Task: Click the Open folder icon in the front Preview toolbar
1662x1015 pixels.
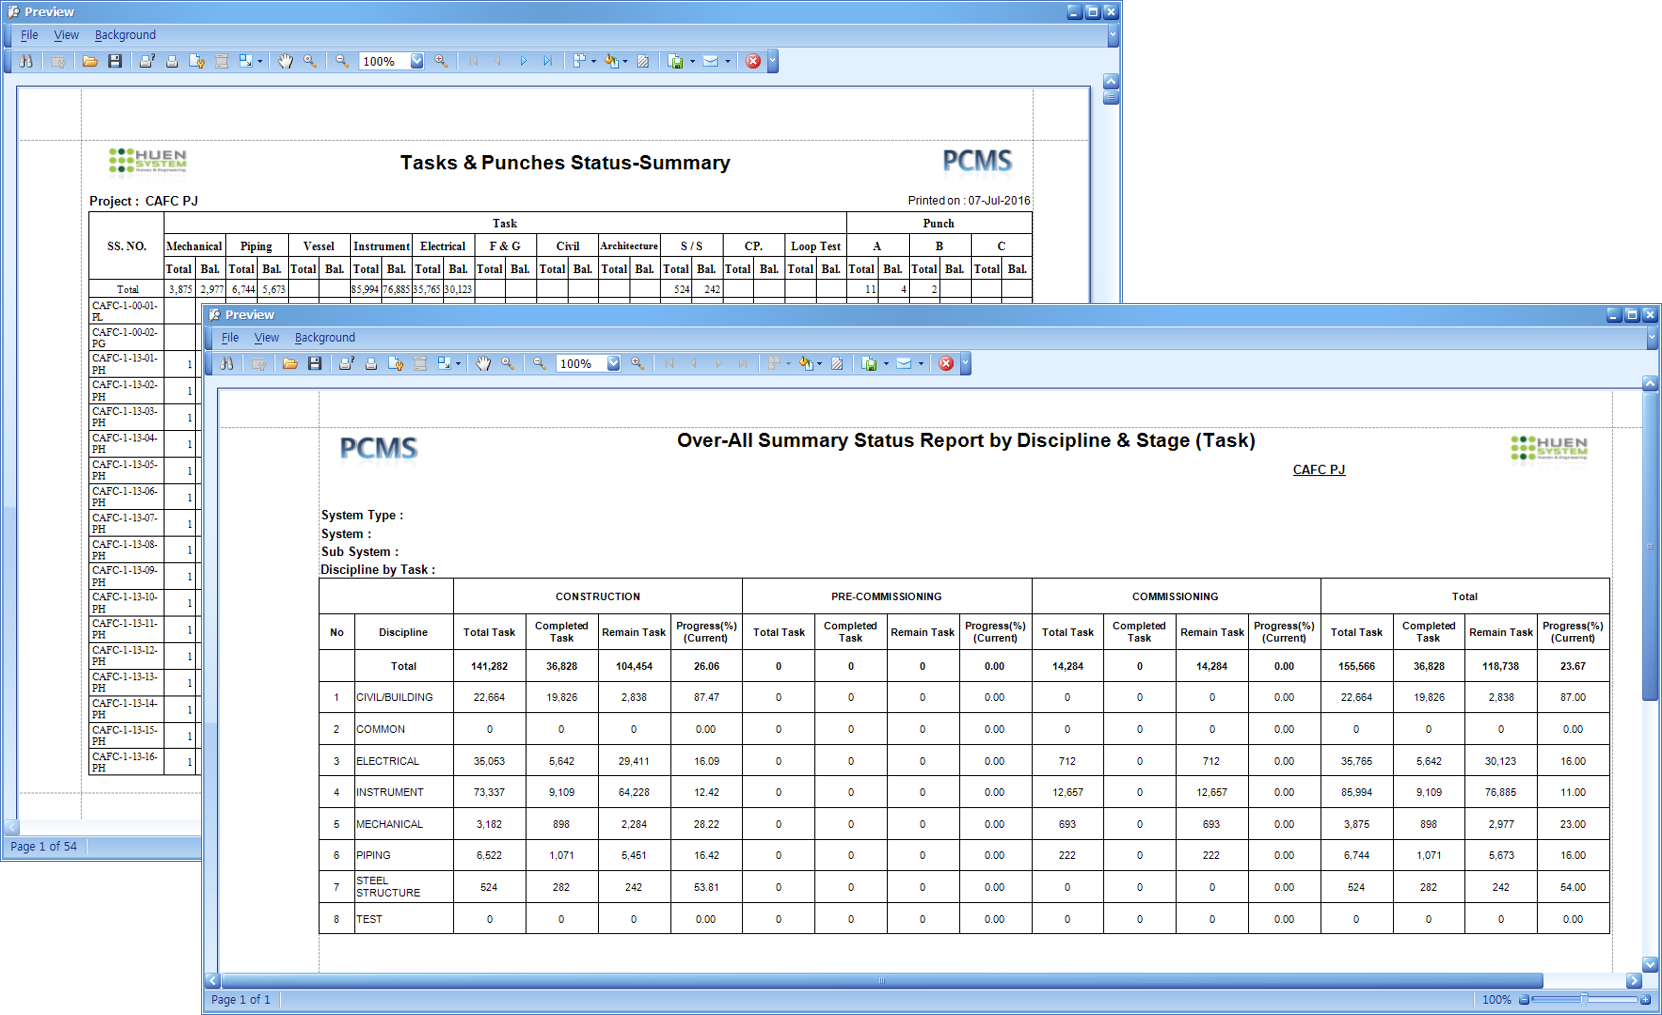Action: 290,364
